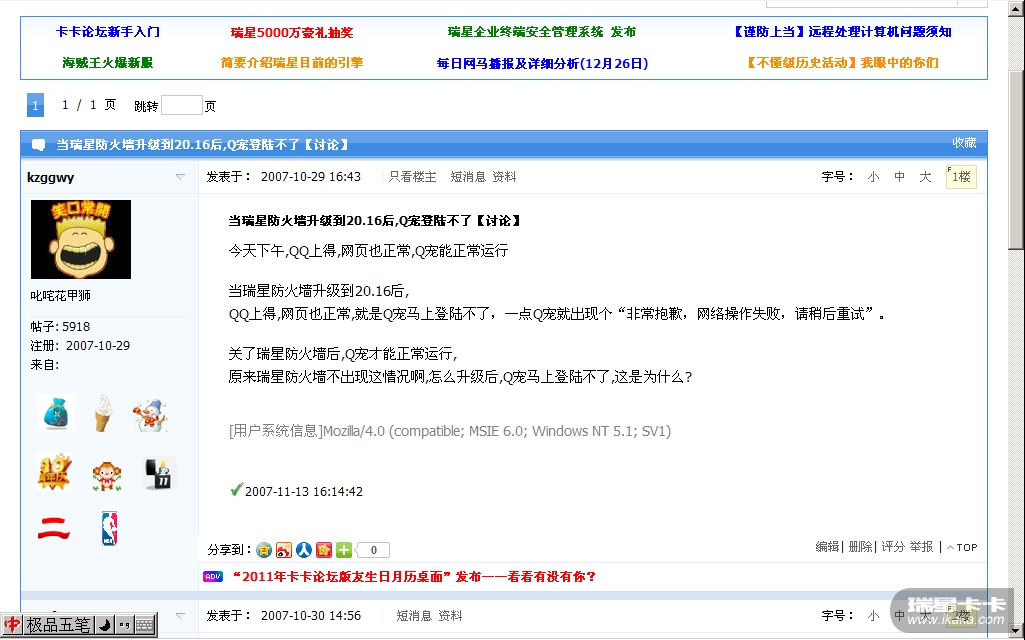
Task: Expand dropdown arrow of second post's author
Action: point(180,615)
